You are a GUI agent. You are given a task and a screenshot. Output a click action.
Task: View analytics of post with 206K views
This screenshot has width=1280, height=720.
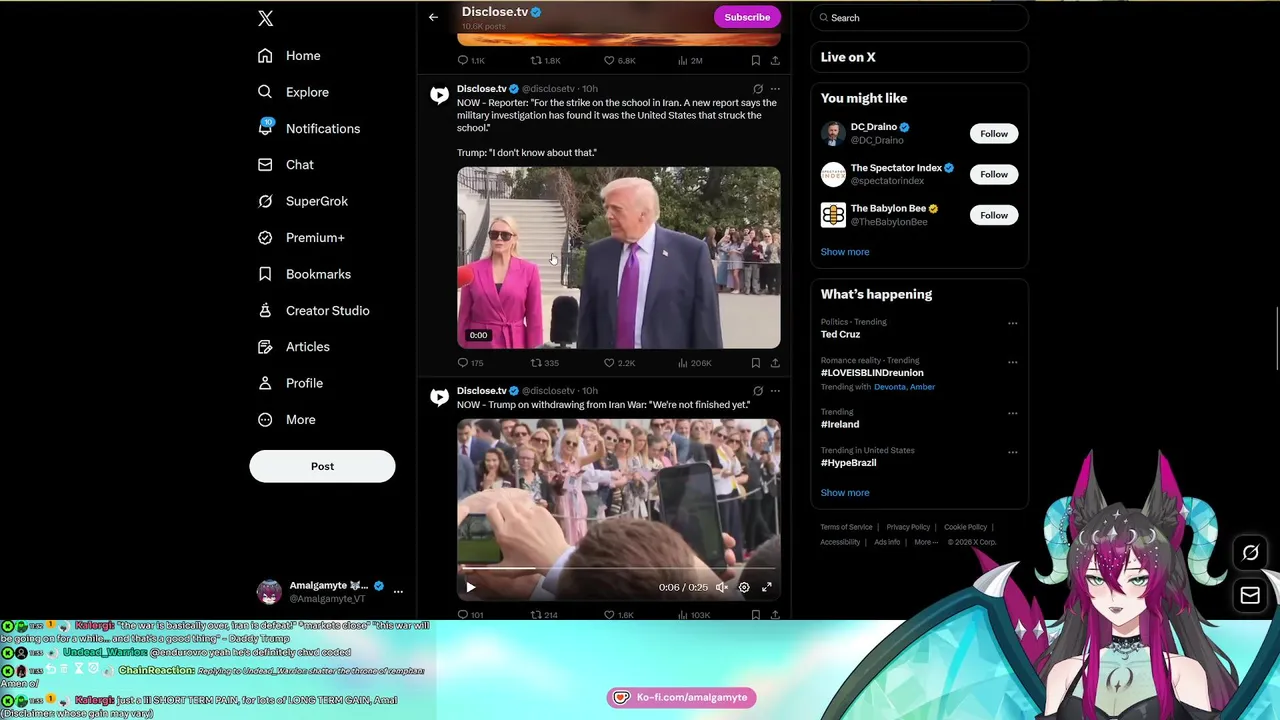[694, 363]
